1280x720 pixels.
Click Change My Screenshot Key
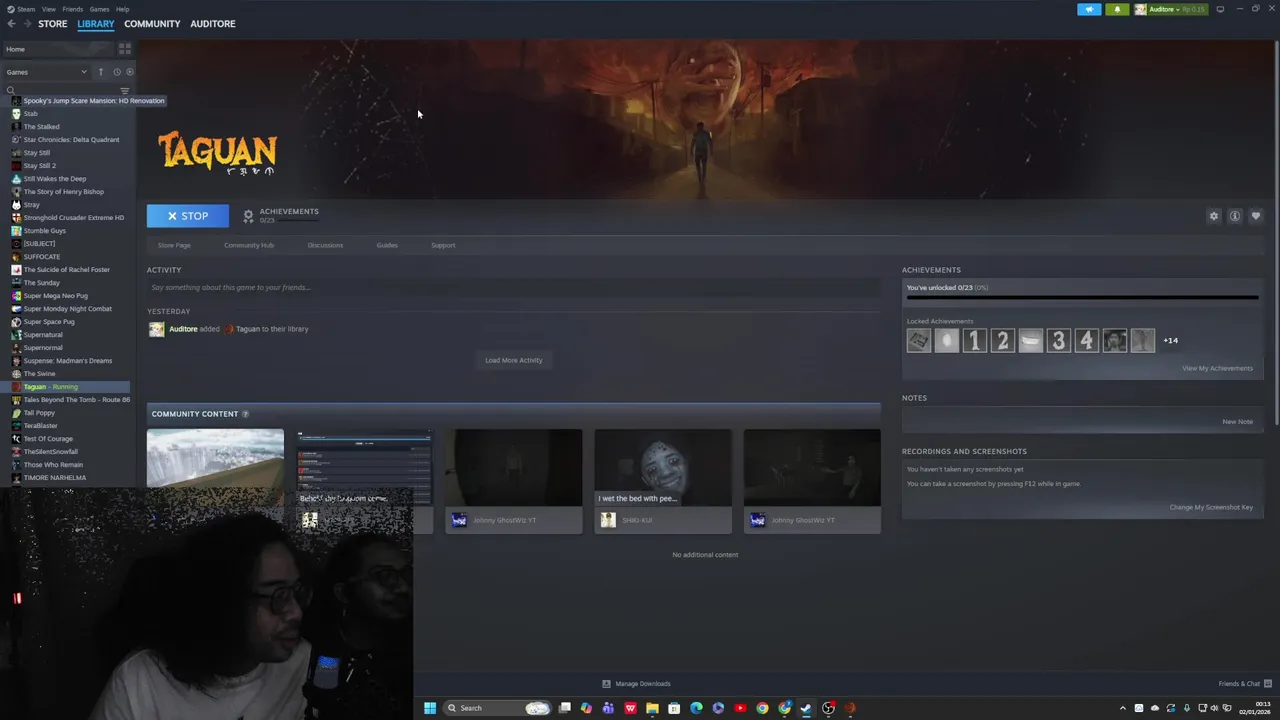click(x=1211, y=507)
